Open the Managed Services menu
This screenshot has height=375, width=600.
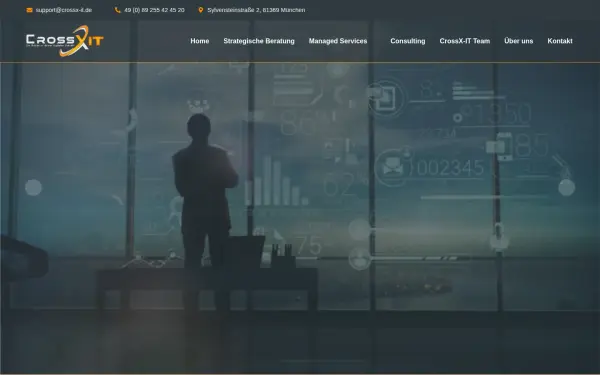[338, 41]
